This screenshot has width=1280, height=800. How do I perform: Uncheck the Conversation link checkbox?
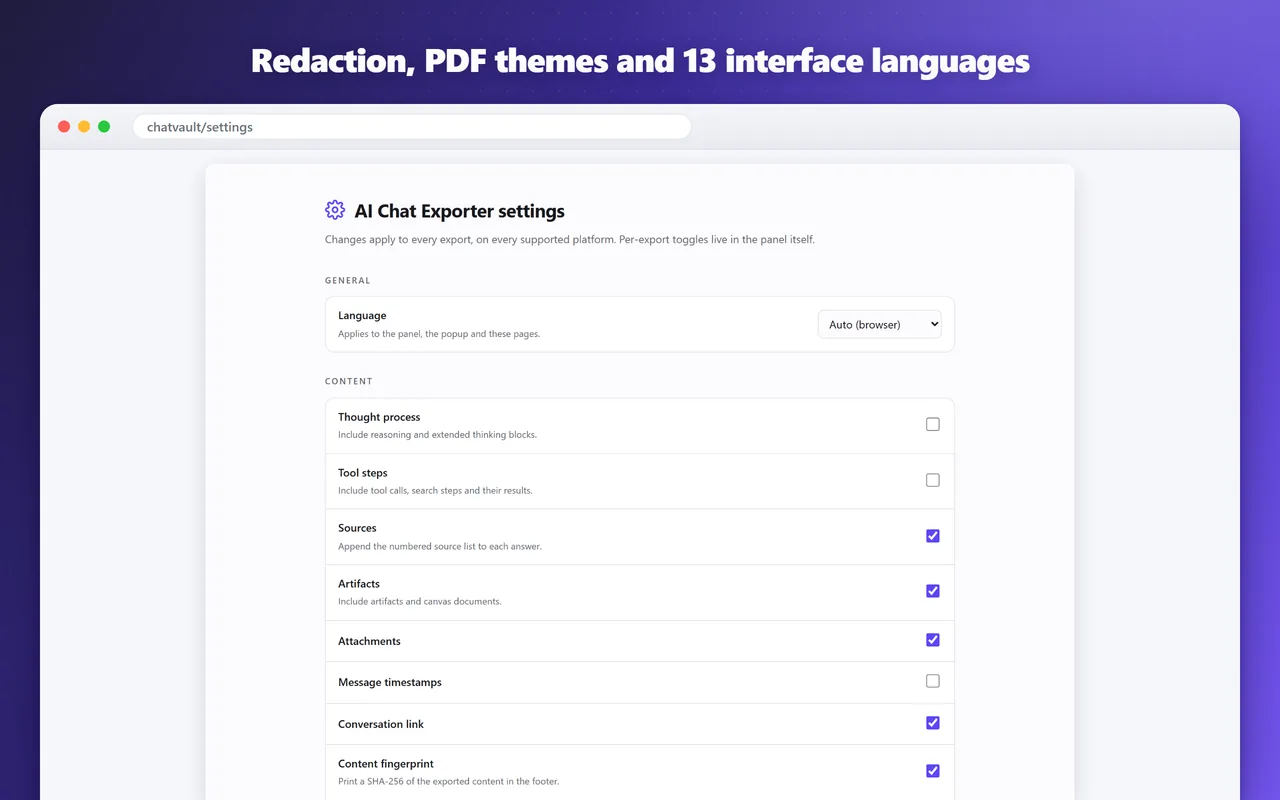(x=933, y=723)
